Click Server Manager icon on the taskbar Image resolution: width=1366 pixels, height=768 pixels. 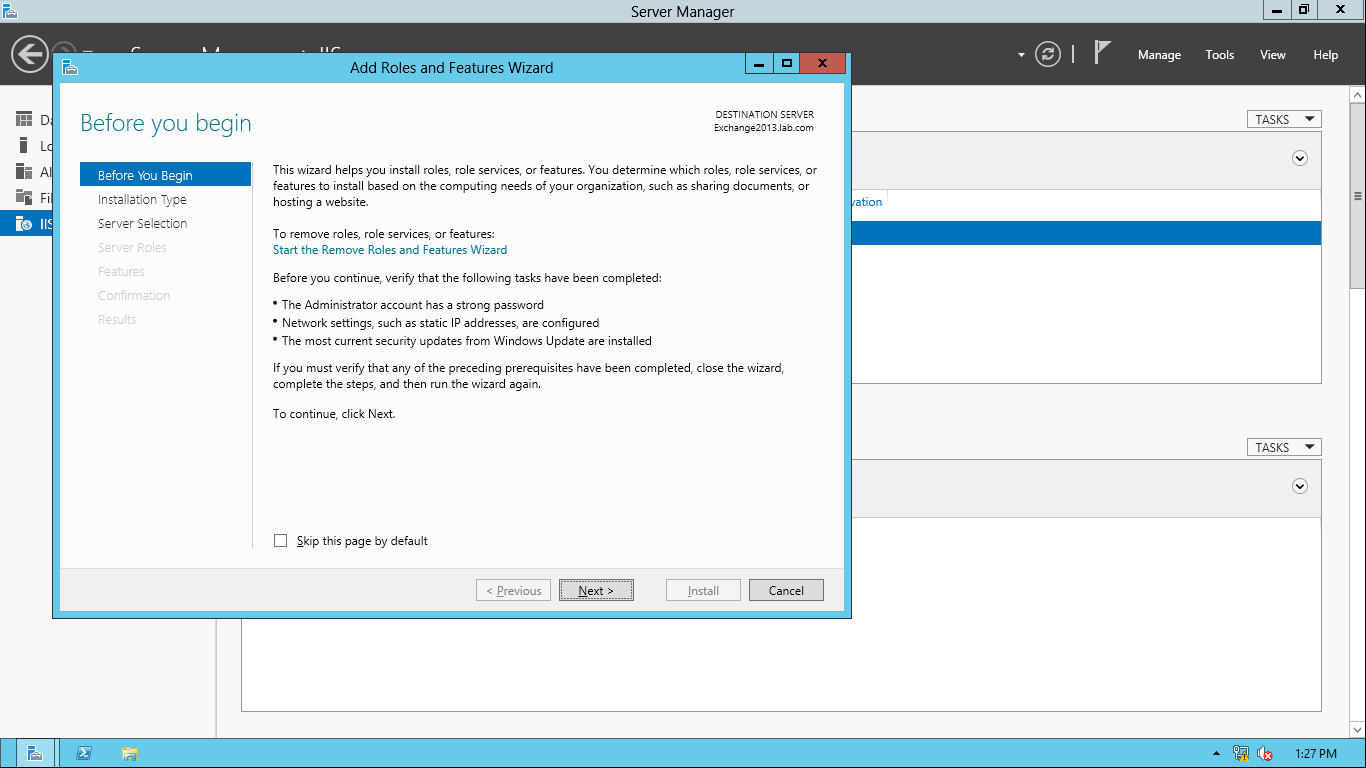[x=35, y=753]
